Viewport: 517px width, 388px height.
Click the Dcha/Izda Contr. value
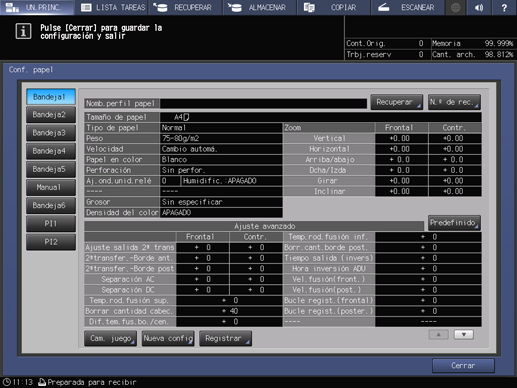[455, 170]
